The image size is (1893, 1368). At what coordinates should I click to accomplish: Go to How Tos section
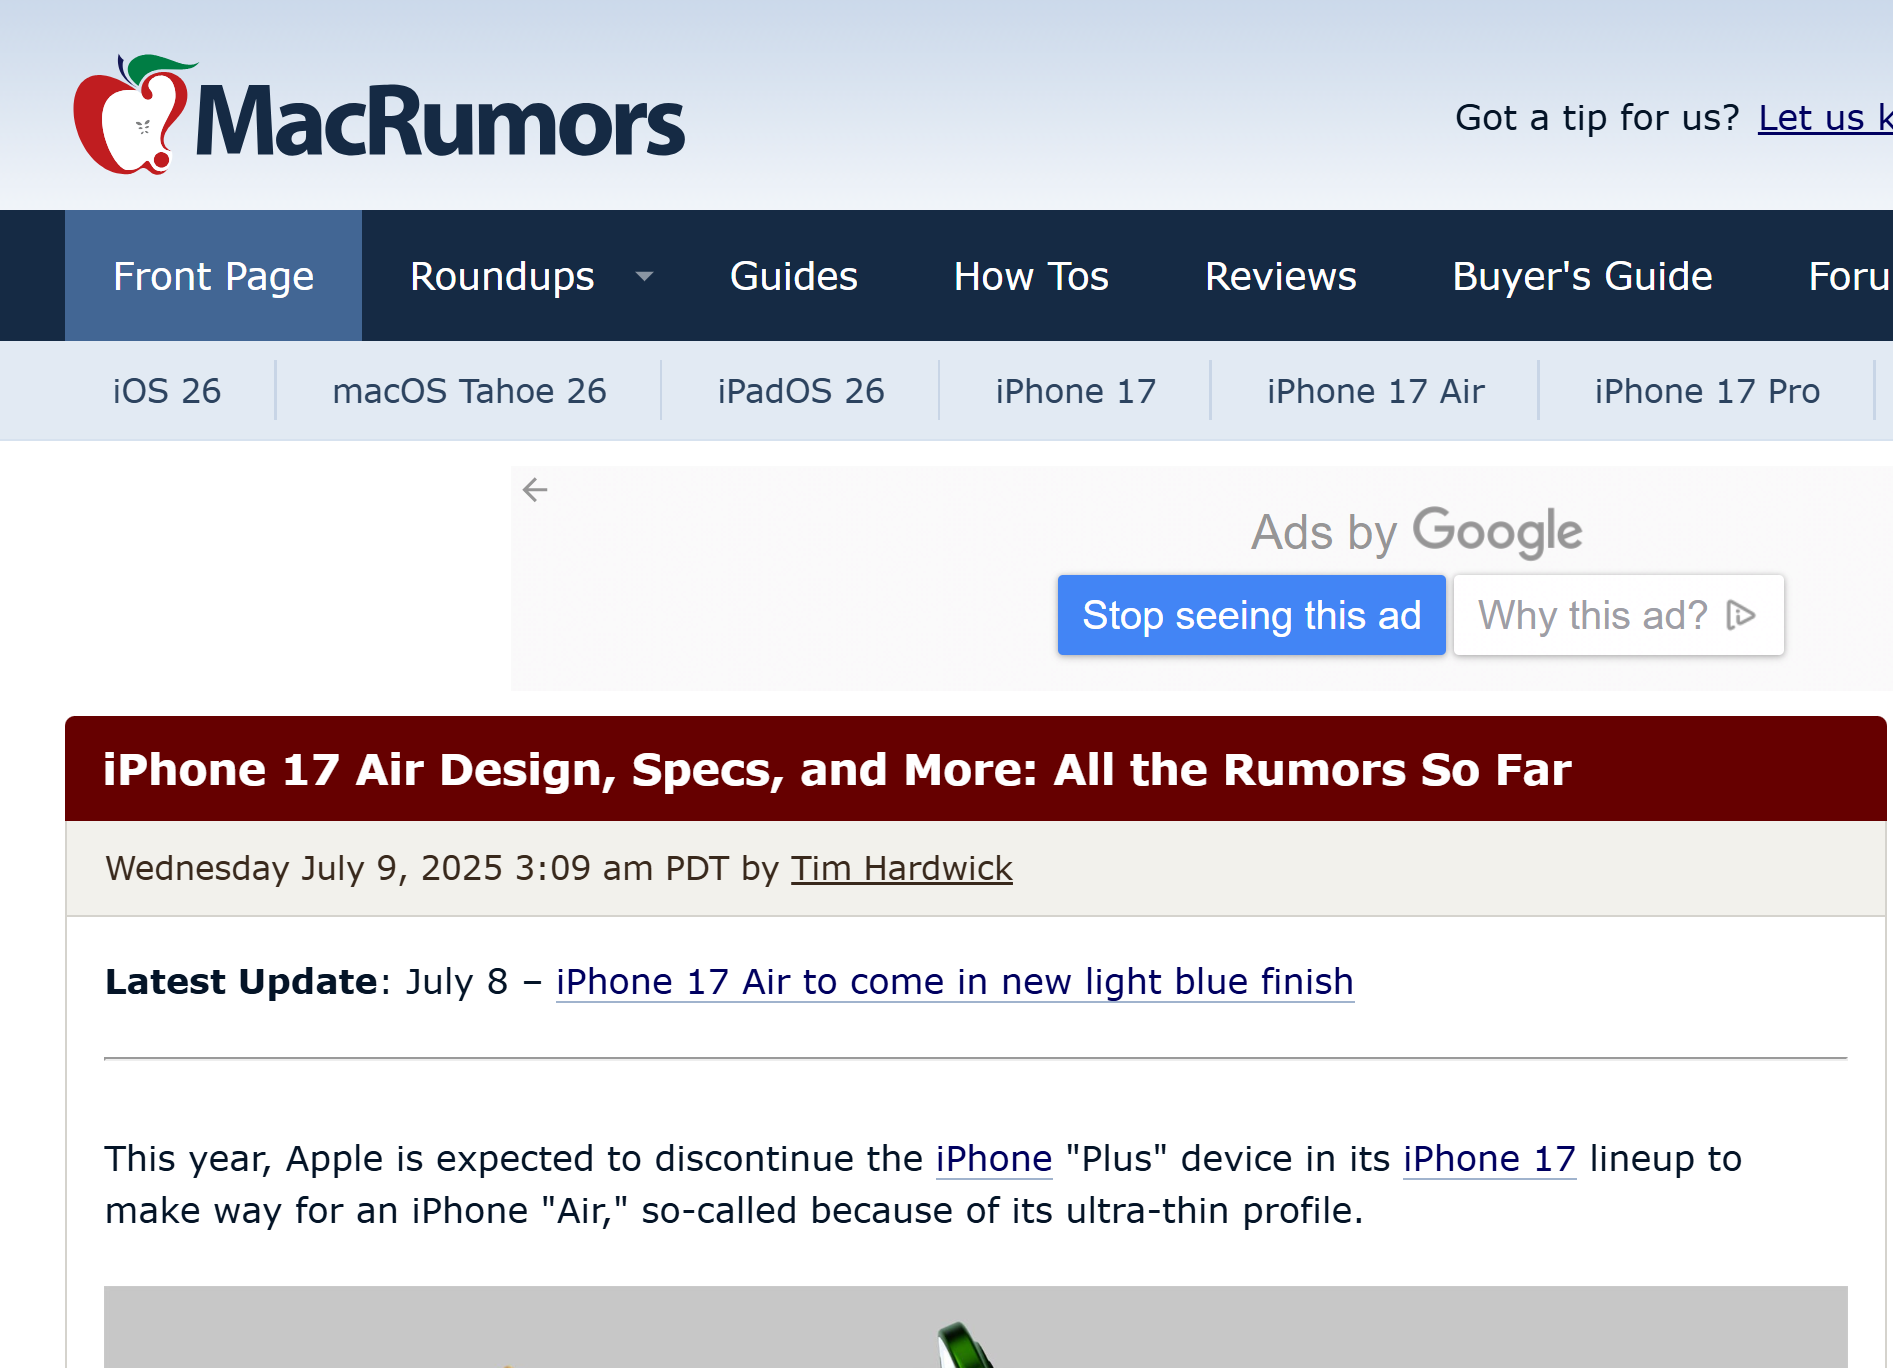pos(1031,276)
